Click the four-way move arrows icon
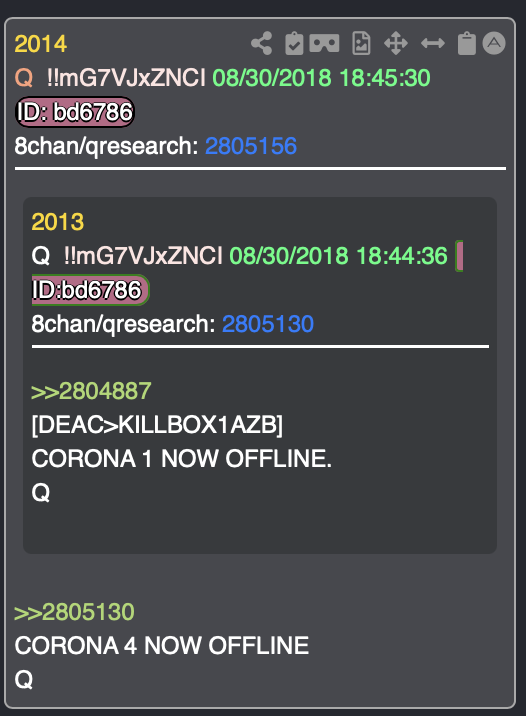Viewport: 526px width, 716px height. click(395, 43)
